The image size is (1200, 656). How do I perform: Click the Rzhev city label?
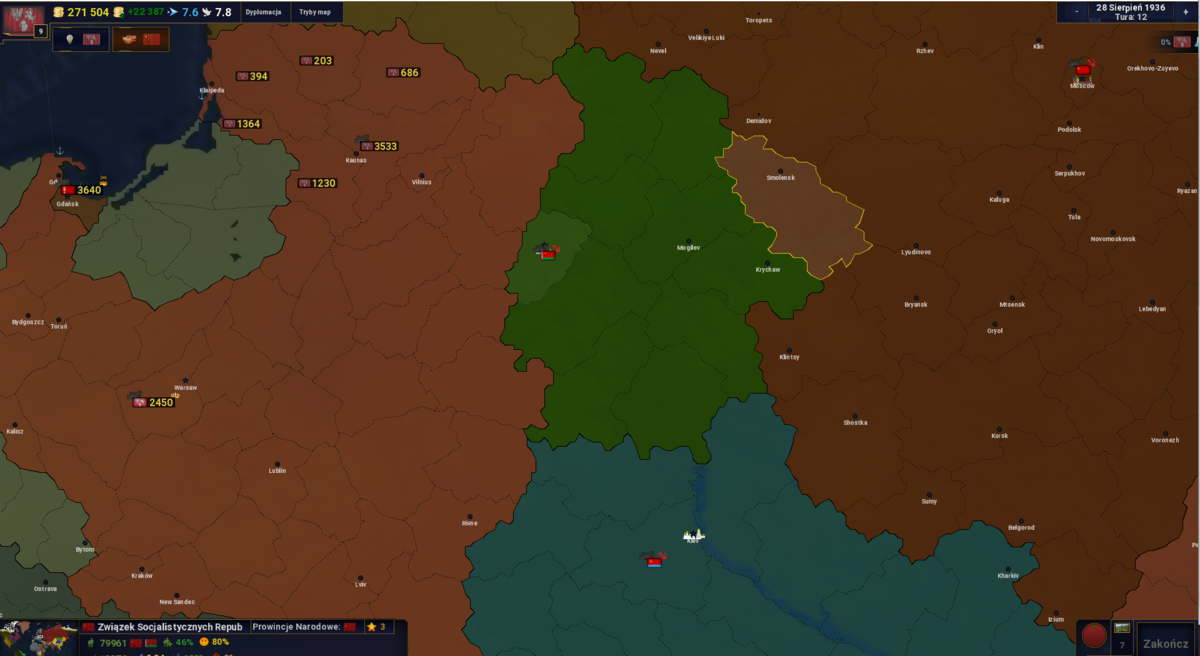(925, 50)
